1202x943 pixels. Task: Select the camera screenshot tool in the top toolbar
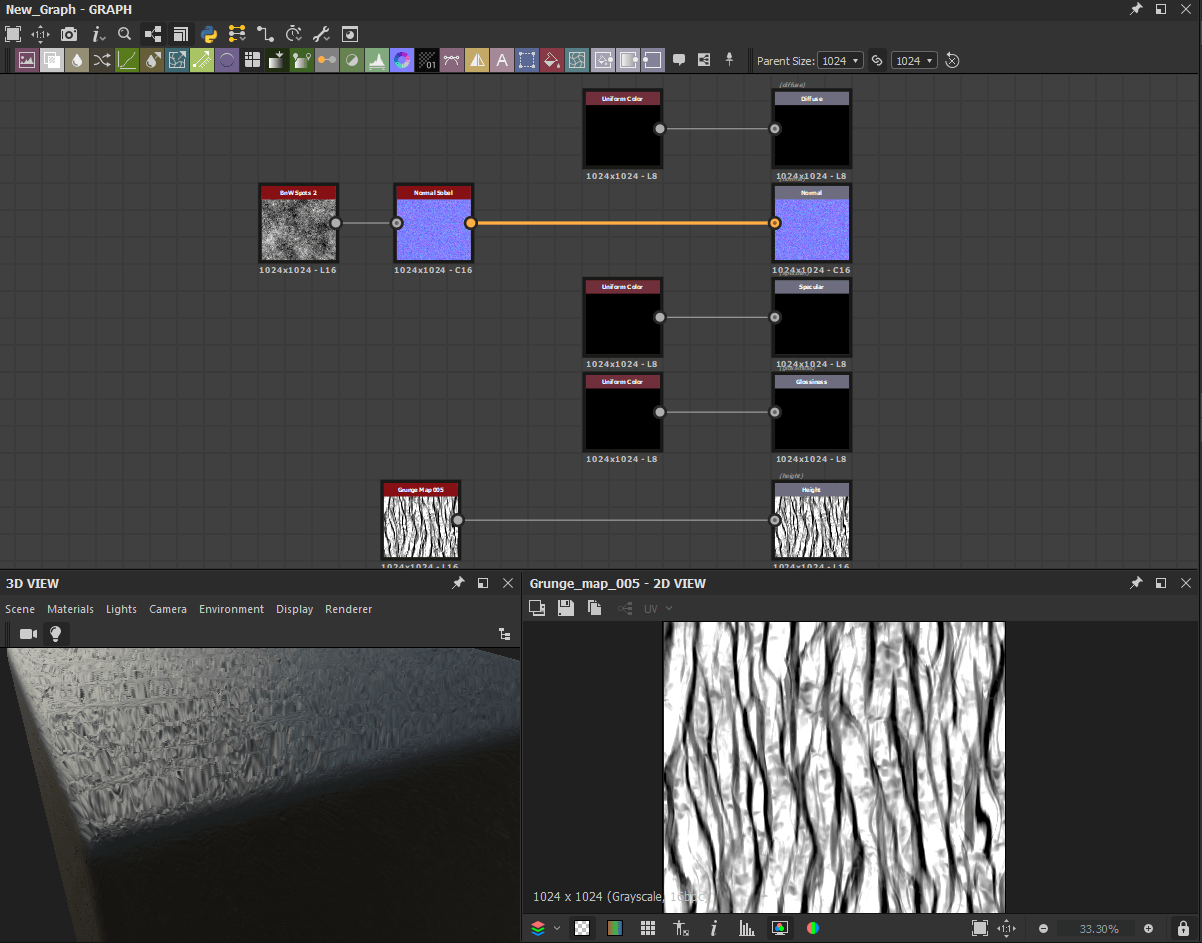click(x=68, y=34)
